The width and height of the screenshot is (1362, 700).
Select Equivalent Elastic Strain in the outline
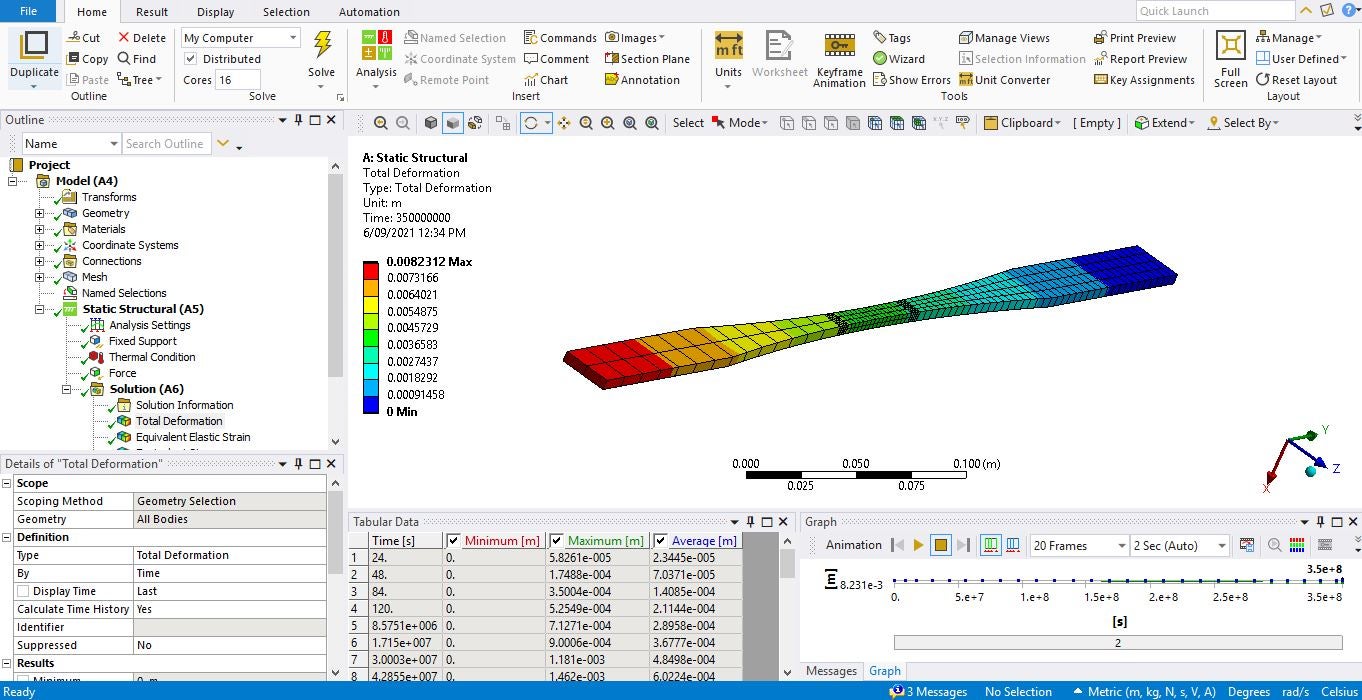tap(192, 437)
